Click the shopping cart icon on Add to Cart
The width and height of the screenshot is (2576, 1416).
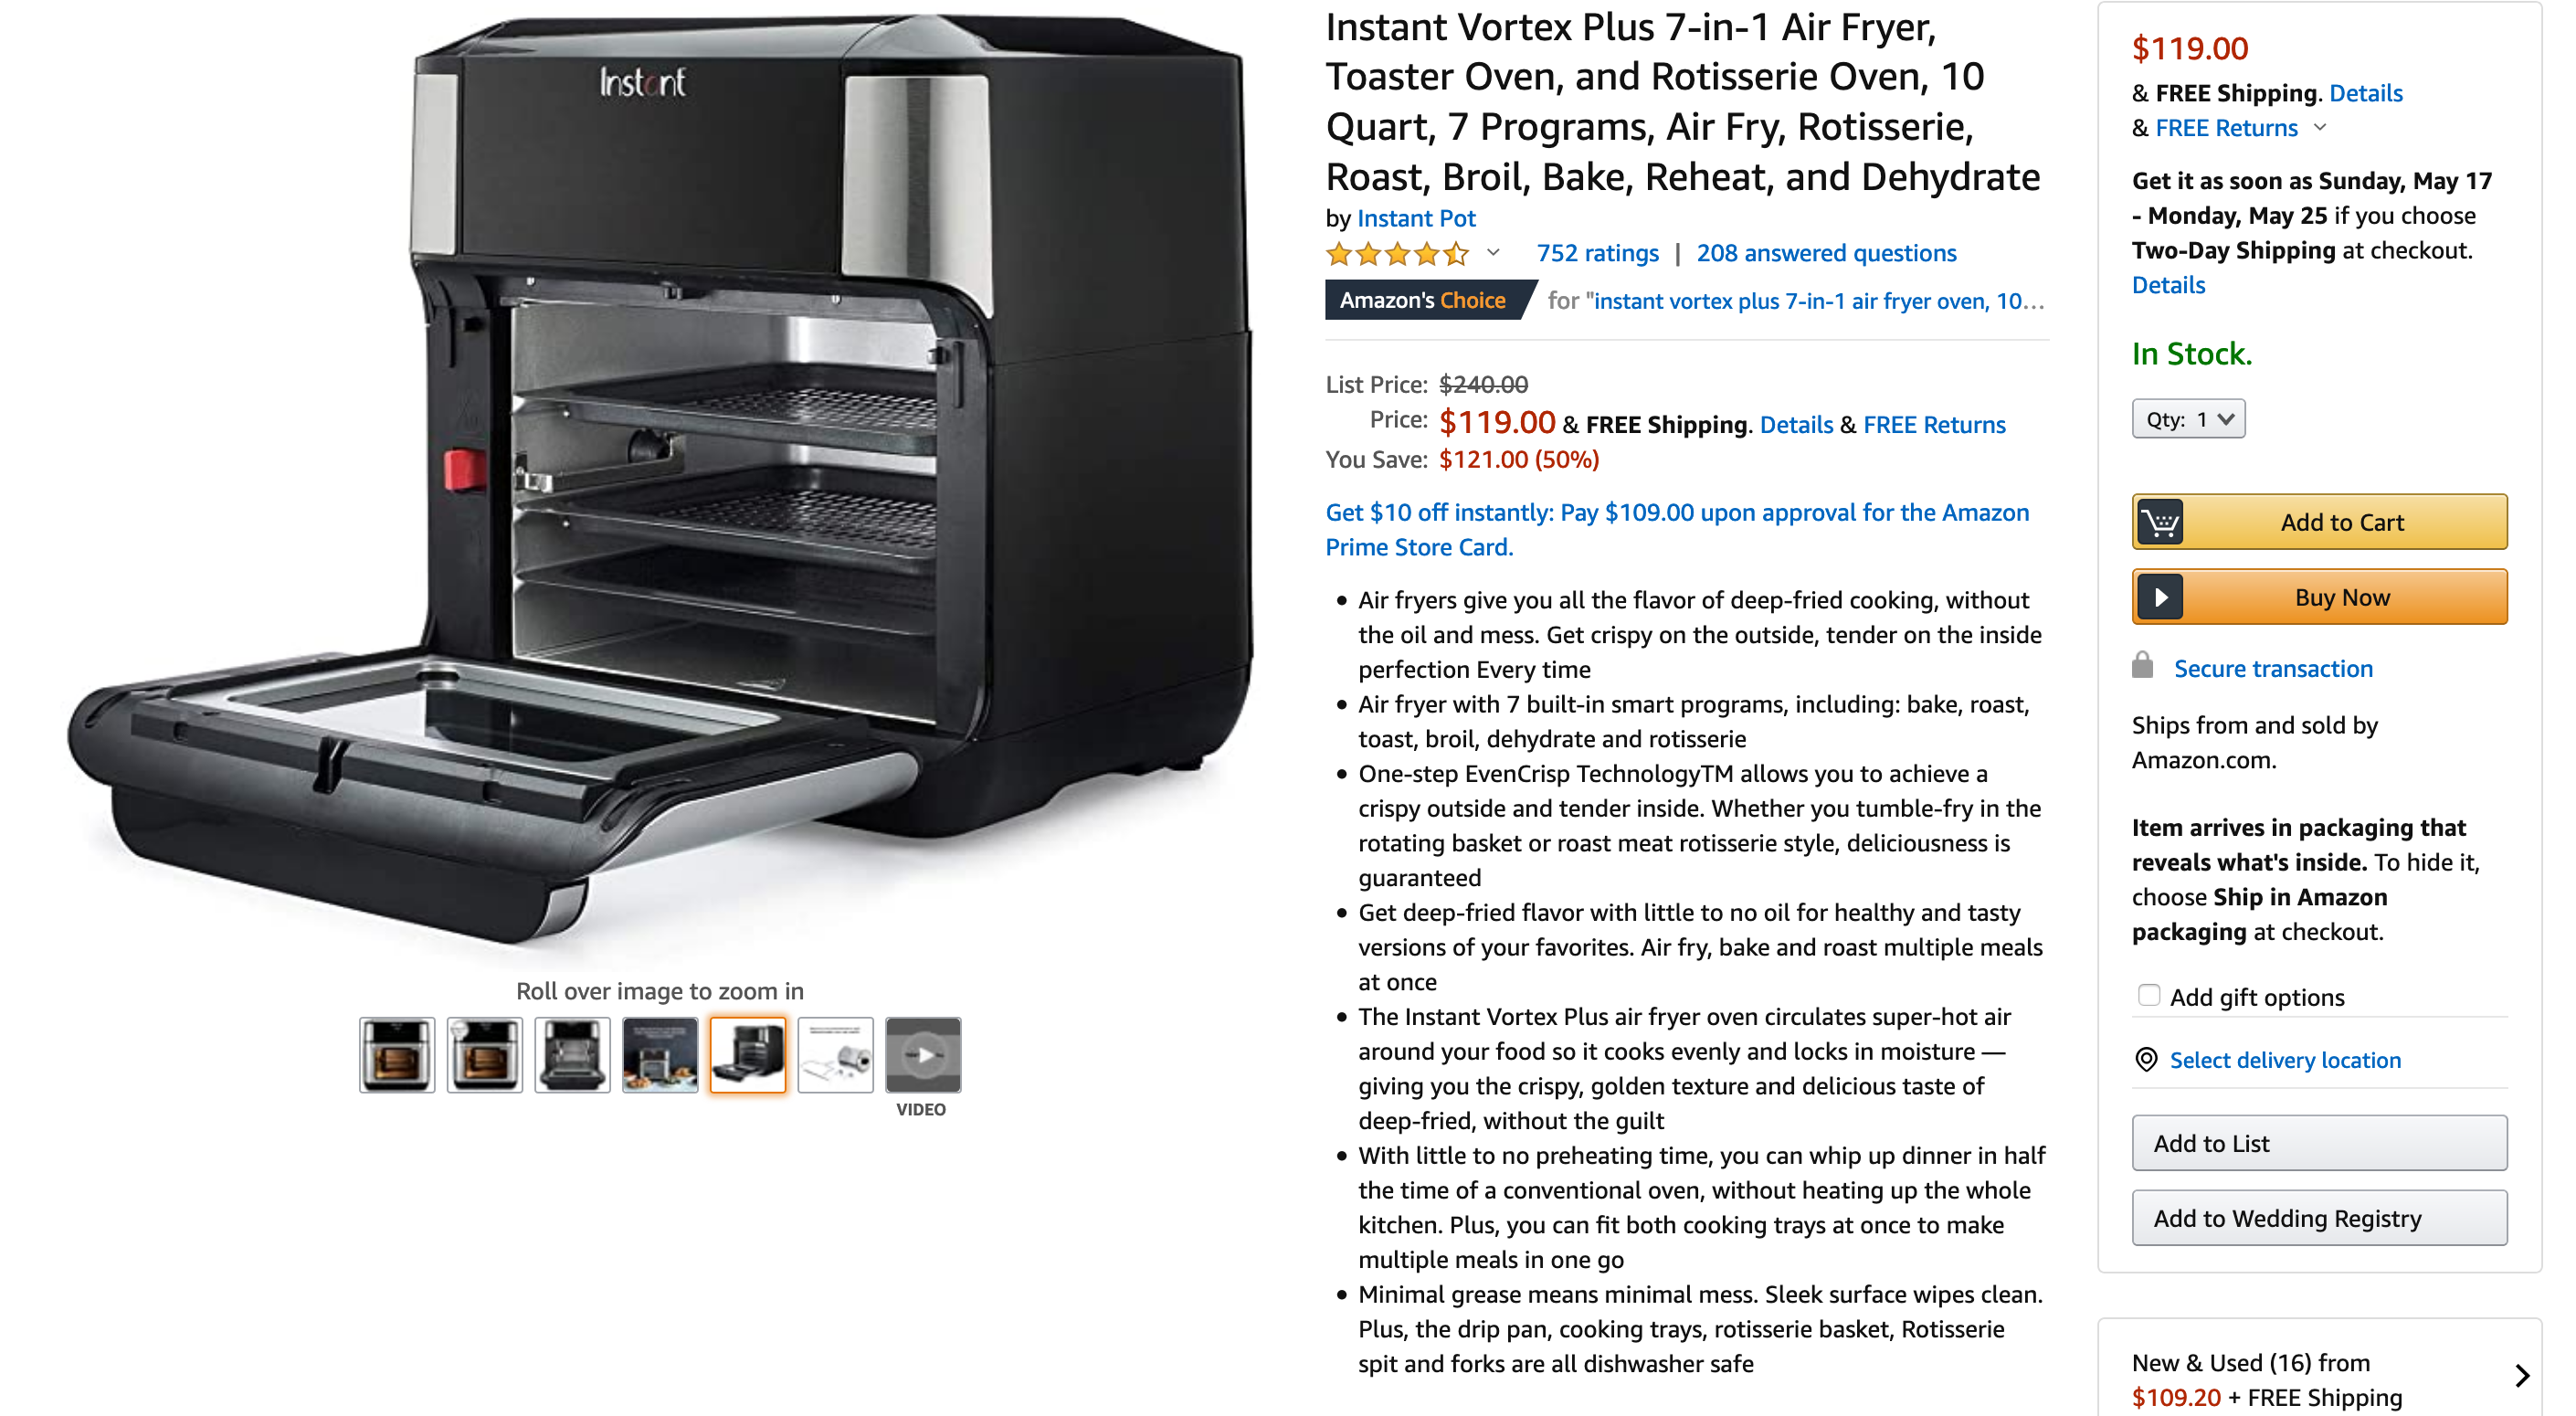point(2160,522)
